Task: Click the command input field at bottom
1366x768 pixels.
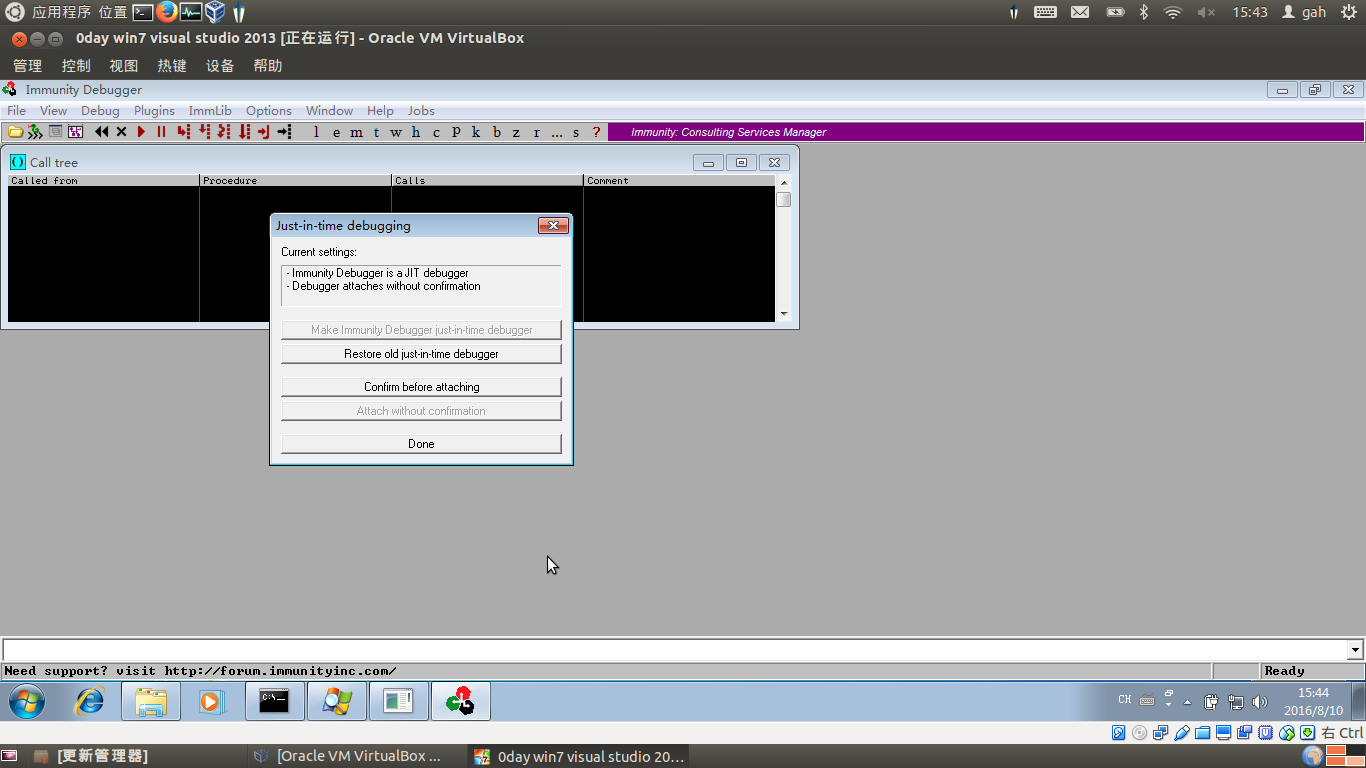Action: (675, 650)
